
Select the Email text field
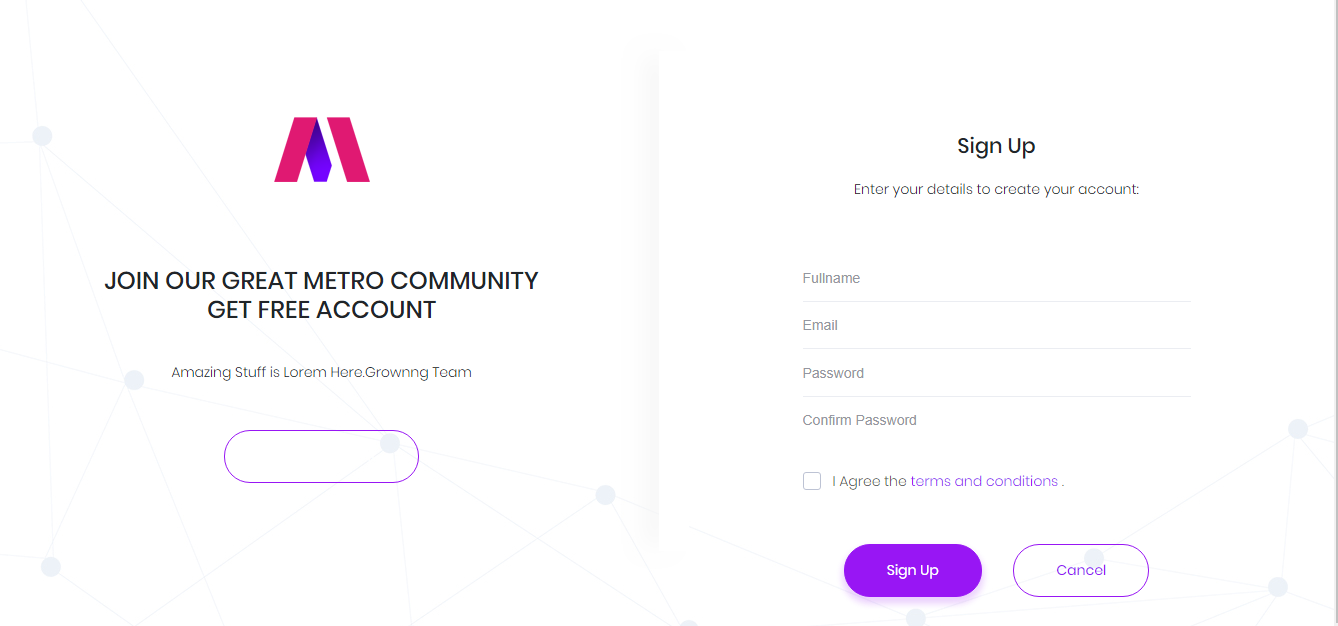pyautogui.click(x=997, y=325)
